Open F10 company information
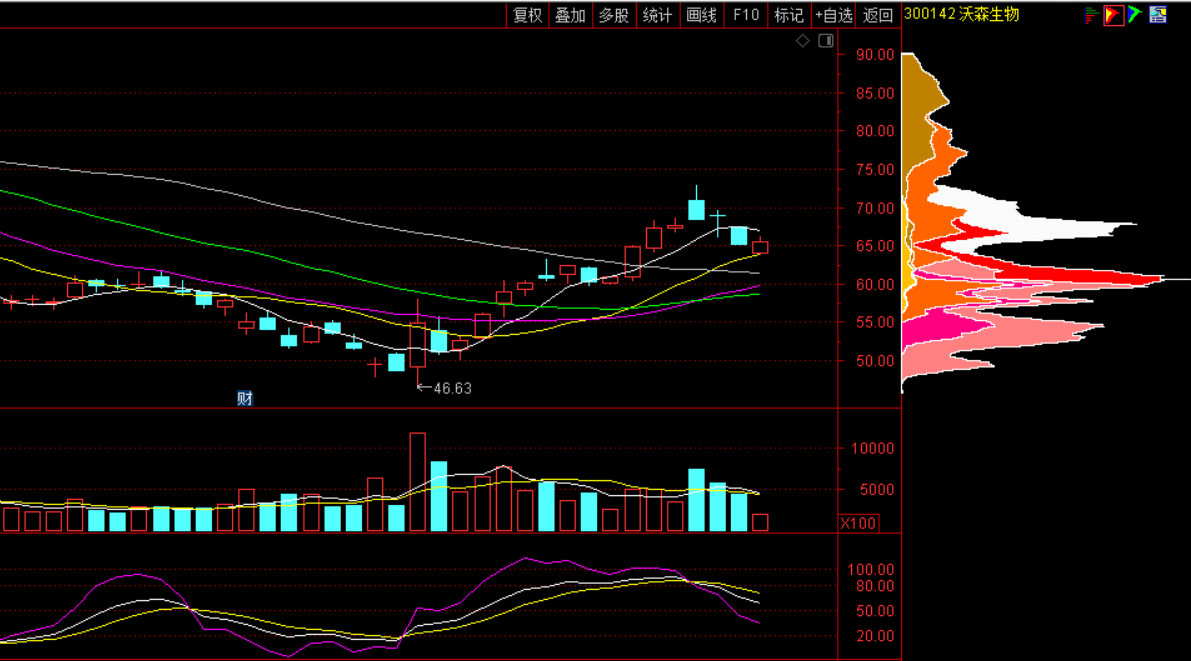Image resolution: width=1191 pixels, height=661 pixels. click(746, 15)
